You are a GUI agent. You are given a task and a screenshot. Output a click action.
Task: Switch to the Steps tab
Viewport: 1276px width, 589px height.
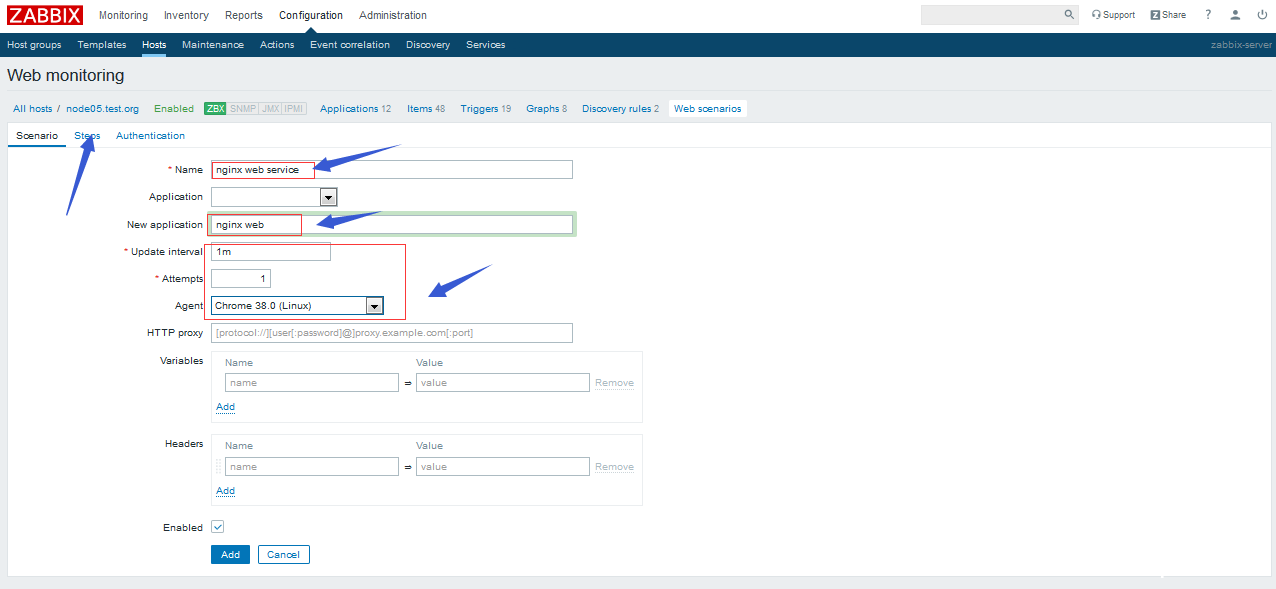tap(87, 135)
